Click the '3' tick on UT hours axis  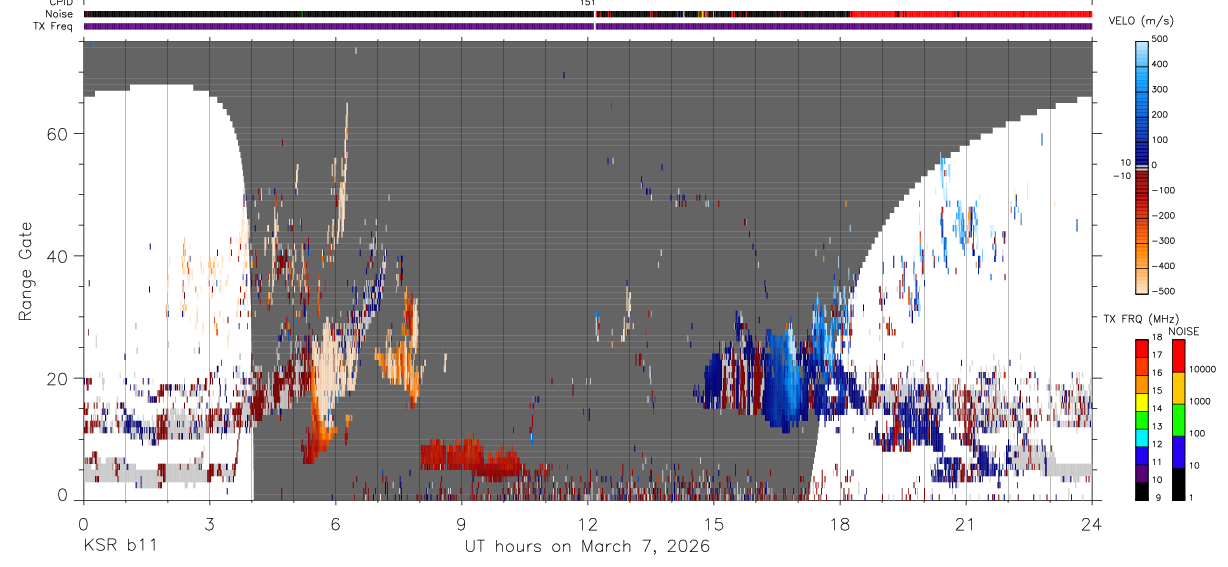pyautogui.click(x=209, y=523)
